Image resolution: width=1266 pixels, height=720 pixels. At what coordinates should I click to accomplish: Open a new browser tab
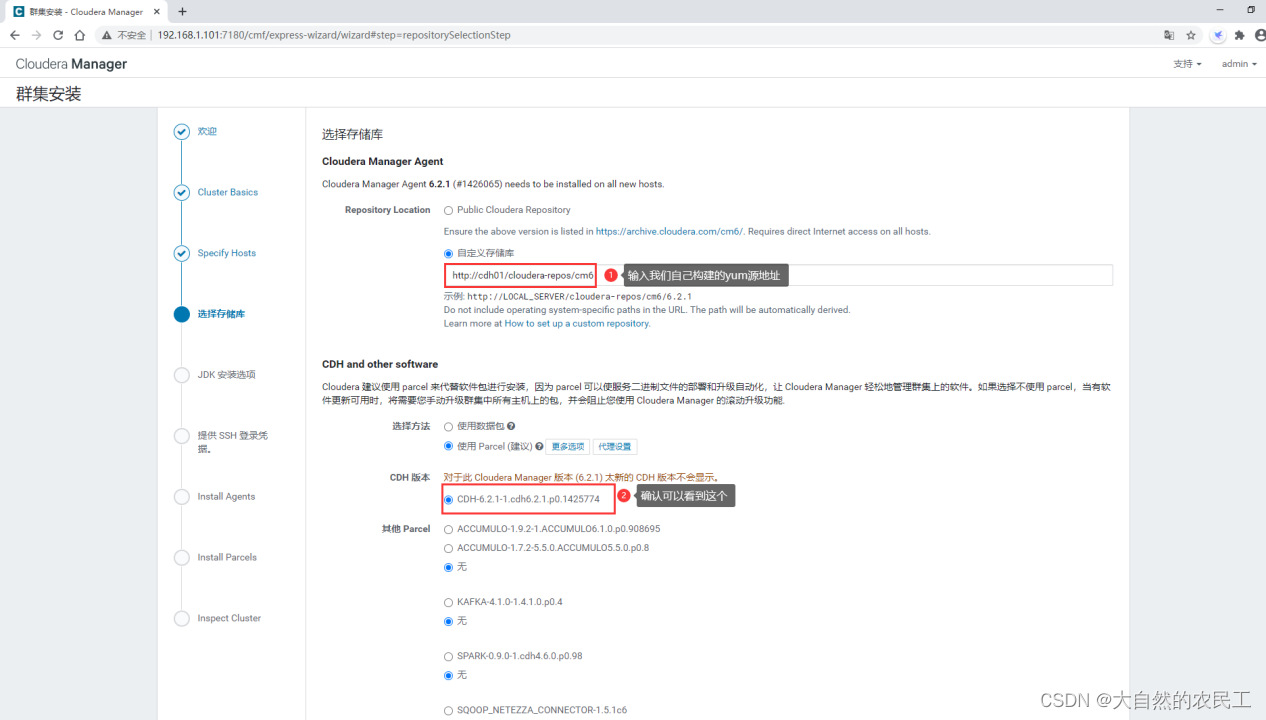click(x=182, y=11)
